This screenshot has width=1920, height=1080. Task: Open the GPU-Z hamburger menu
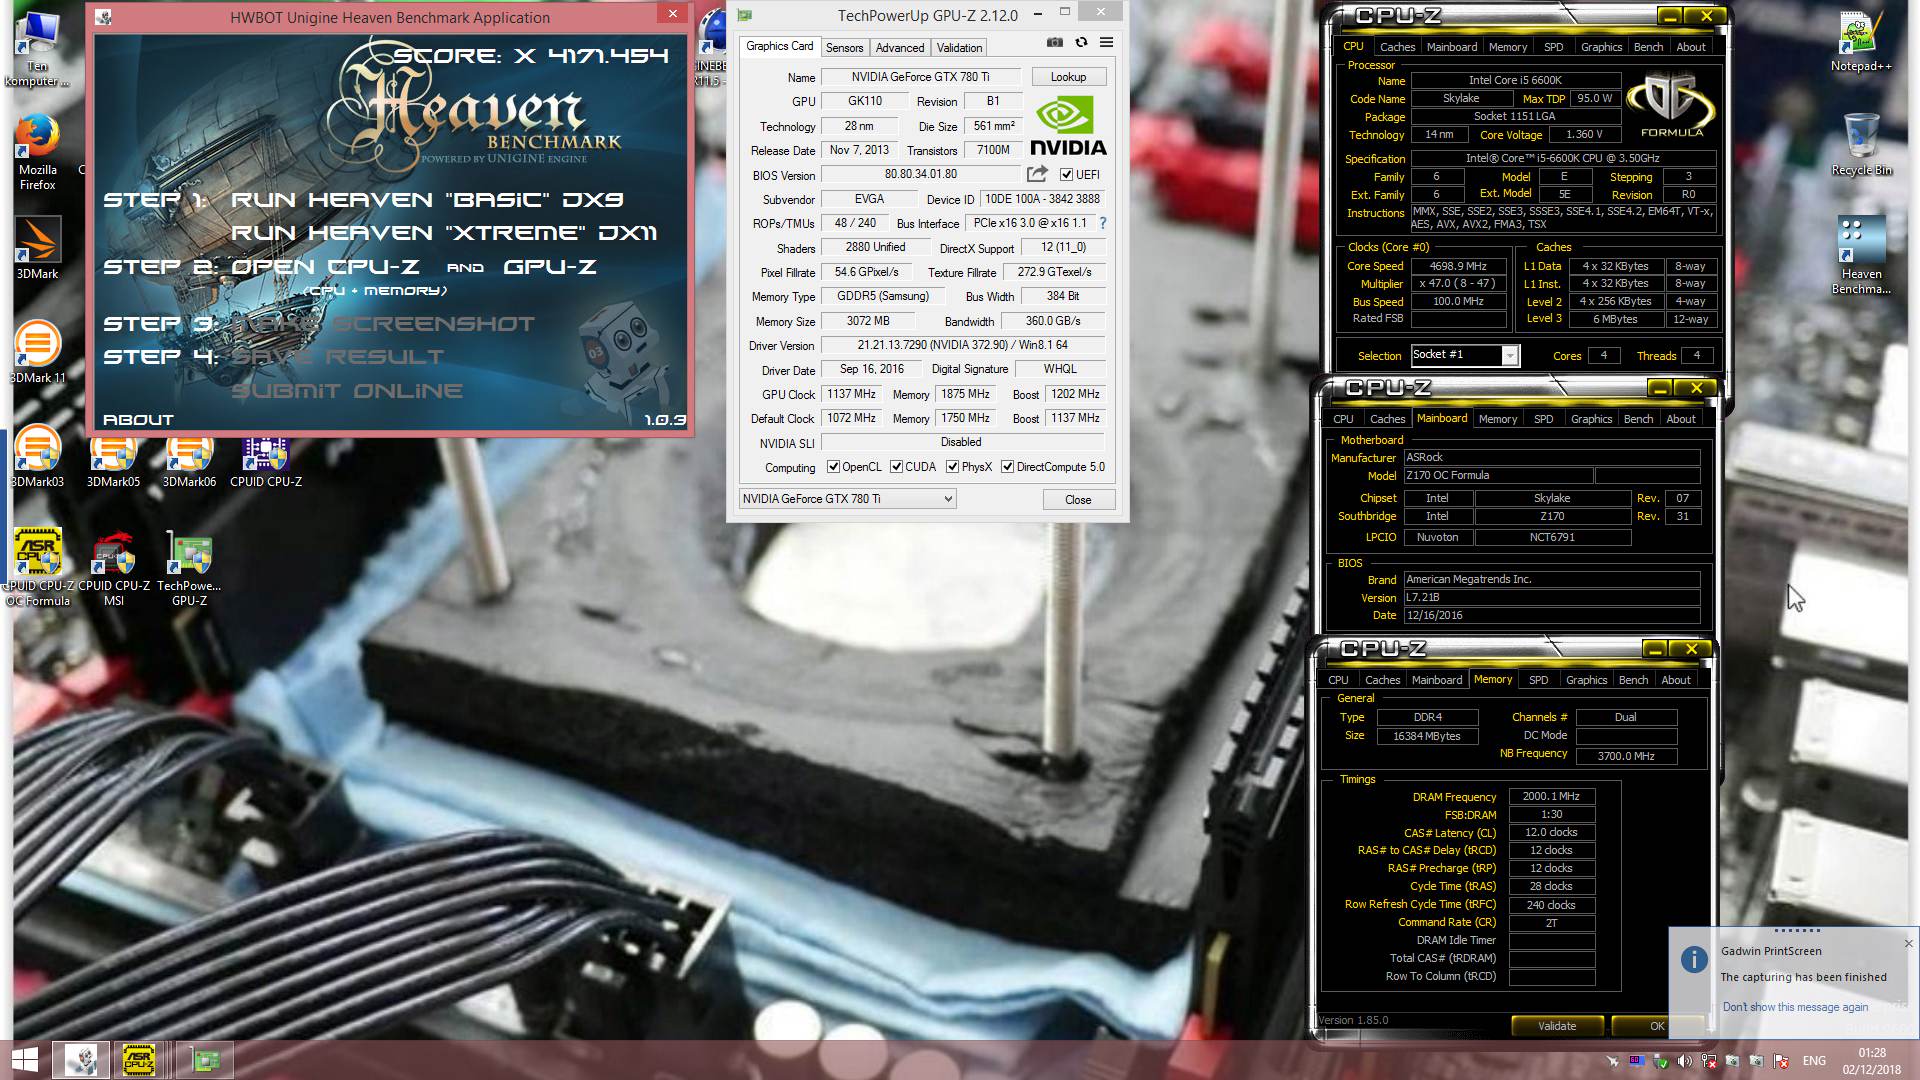[1106, 42]
